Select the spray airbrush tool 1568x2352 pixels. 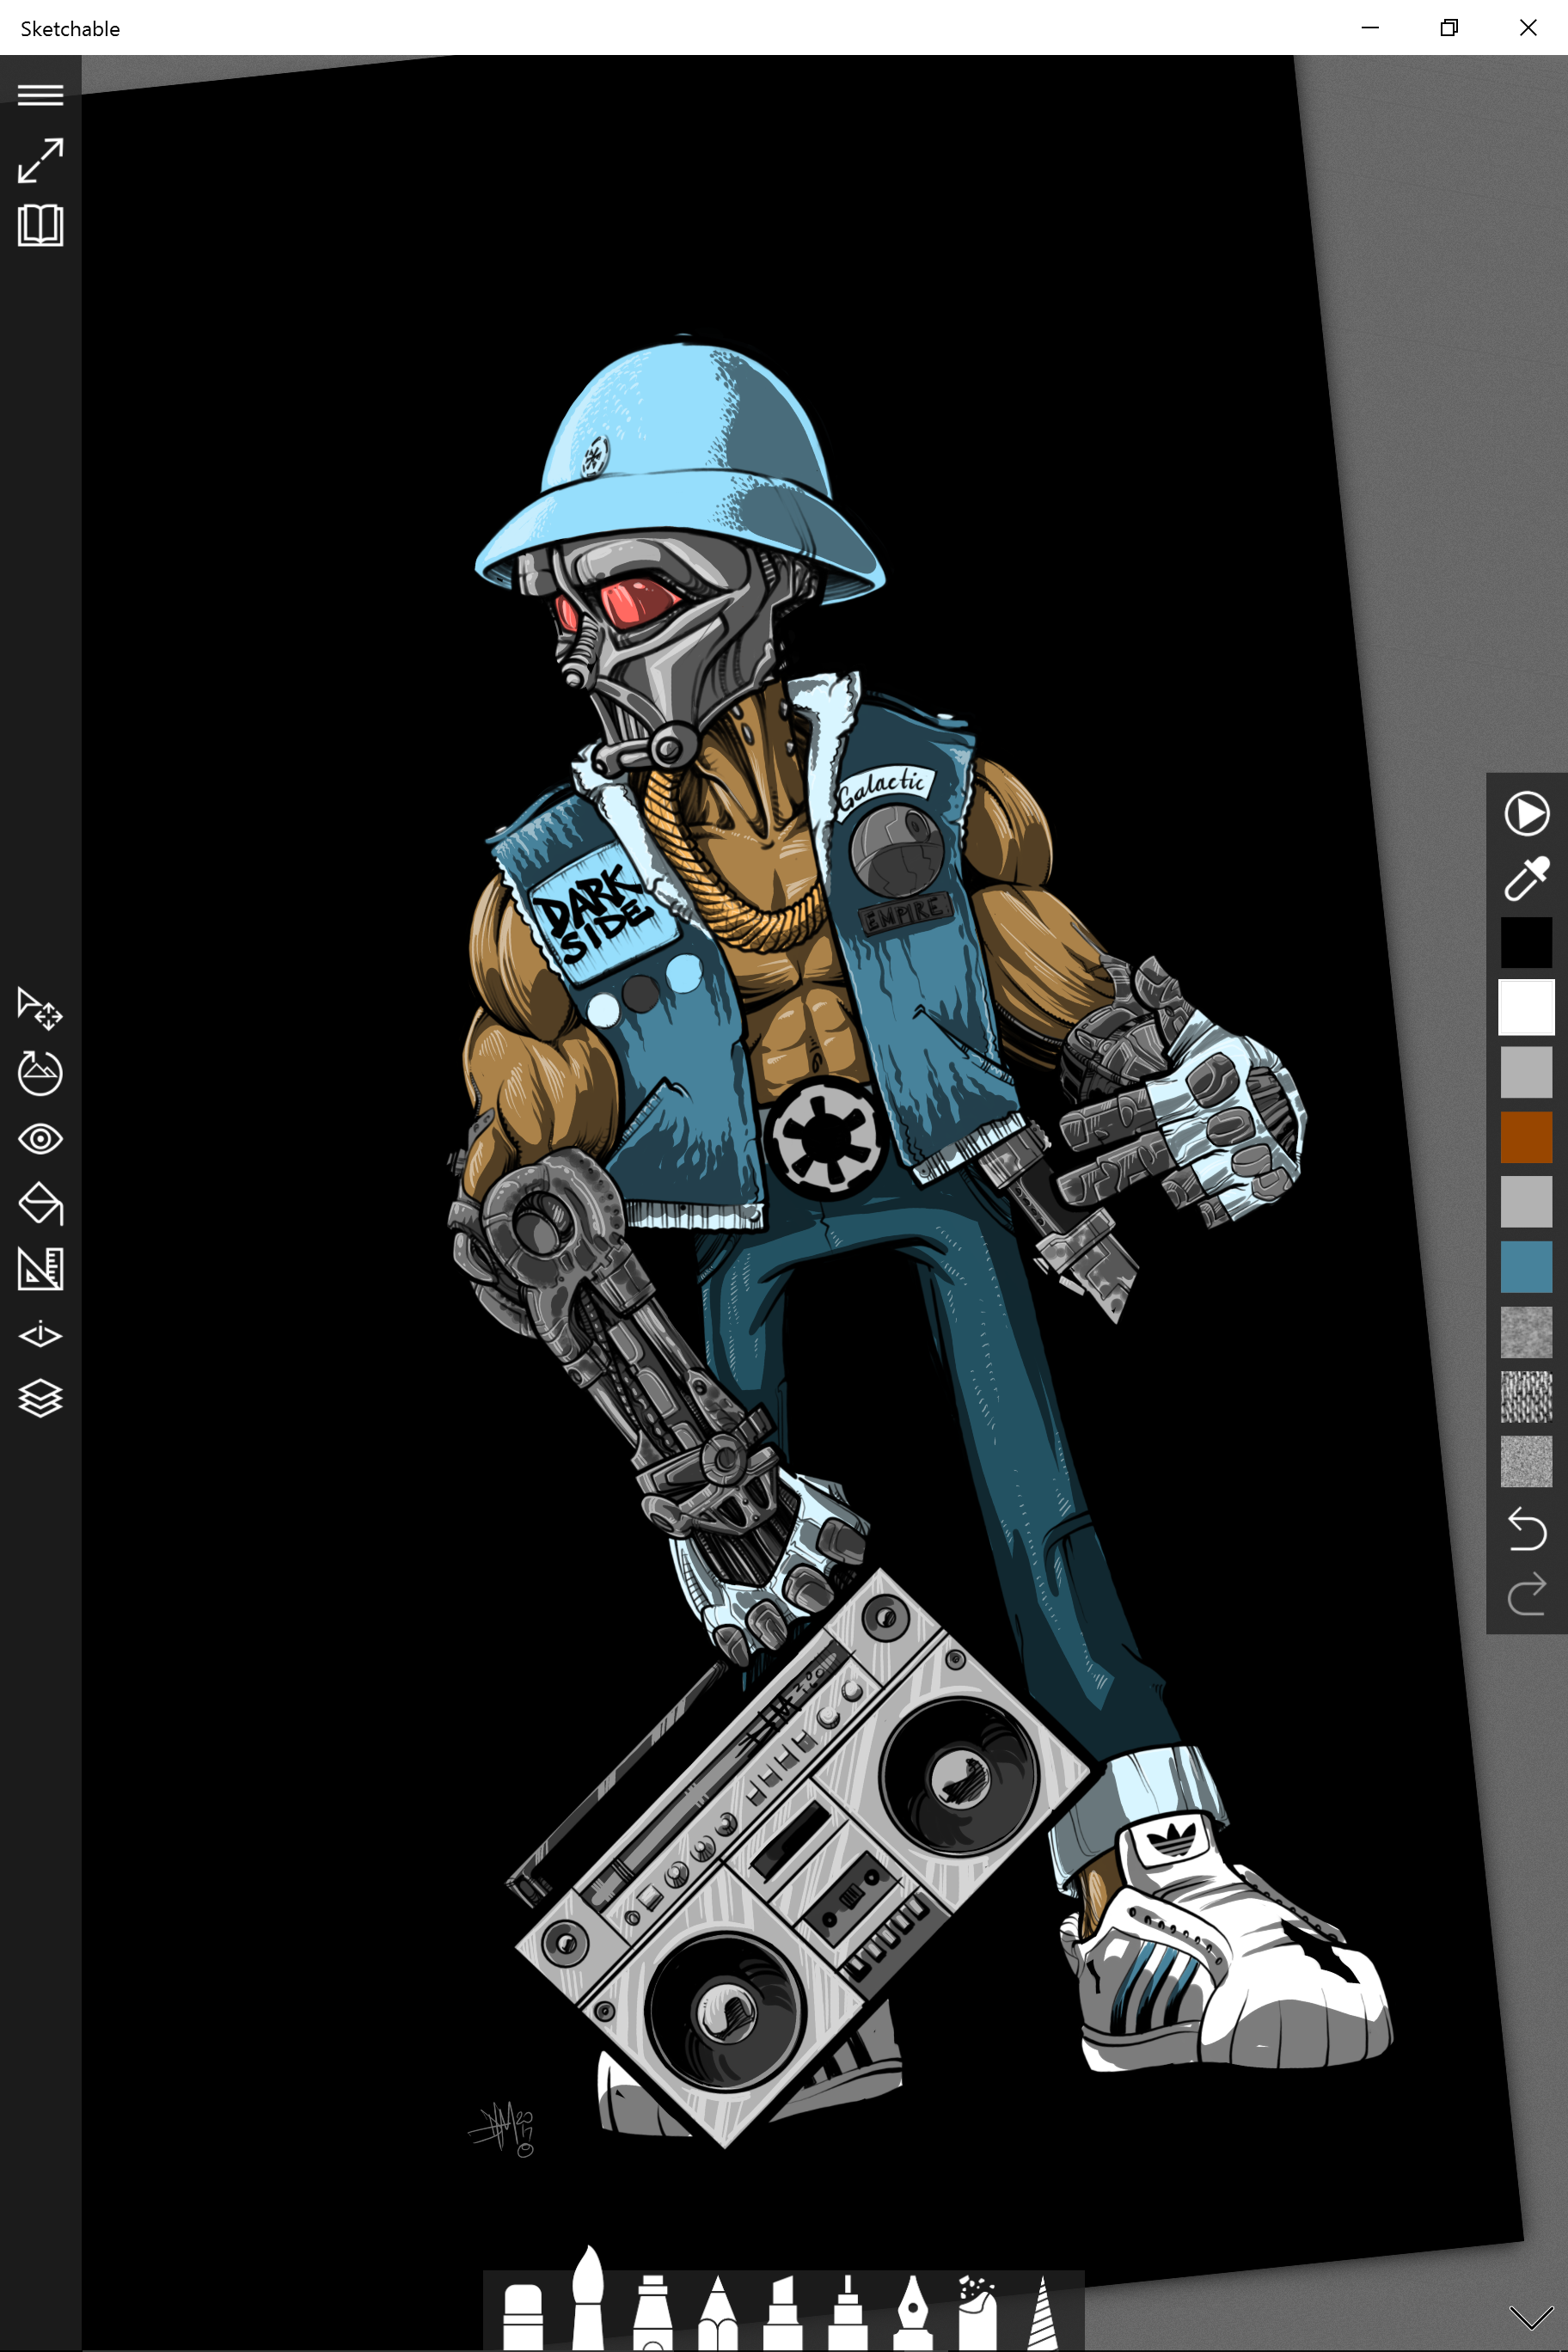click(977, 2312)
